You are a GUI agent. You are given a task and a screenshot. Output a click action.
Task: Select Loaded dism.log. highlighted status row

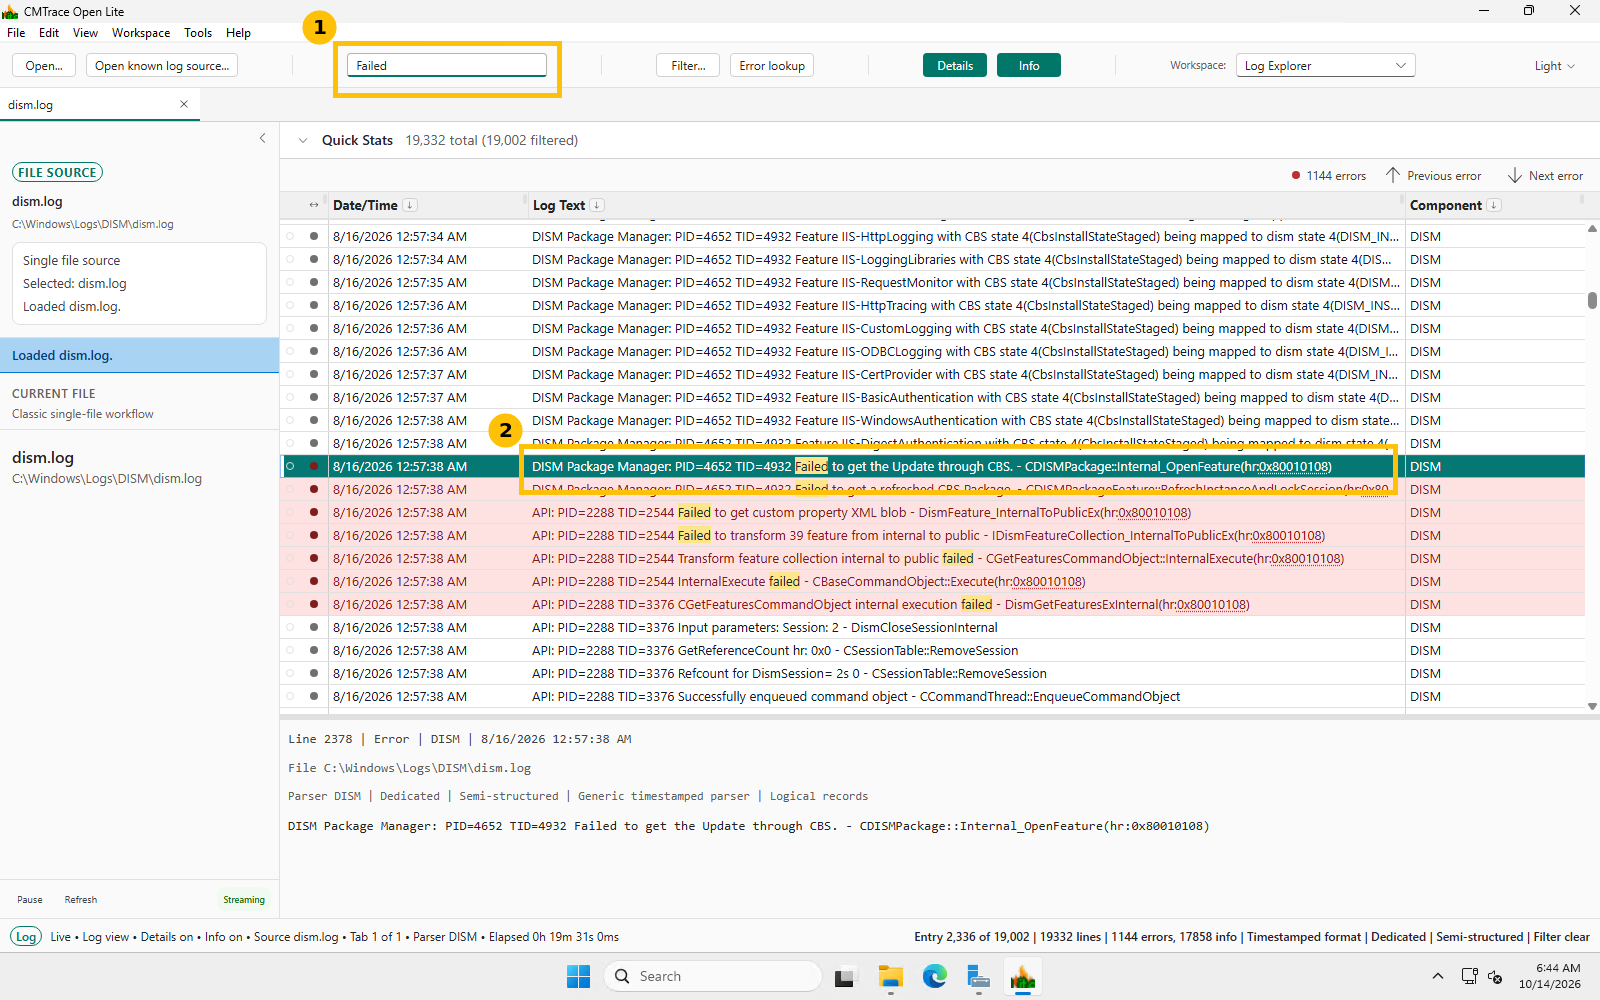(139, 355)
